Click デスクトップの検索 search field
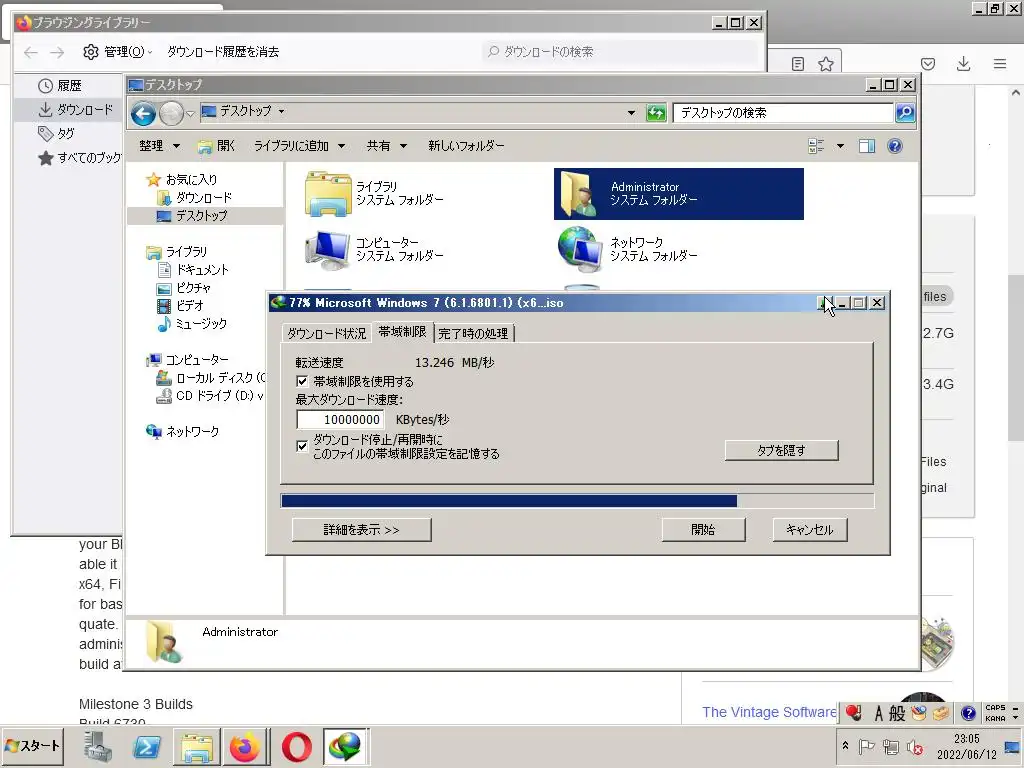Image resolution: width=1024 pixels, height=768 pixels. [783, 113]
